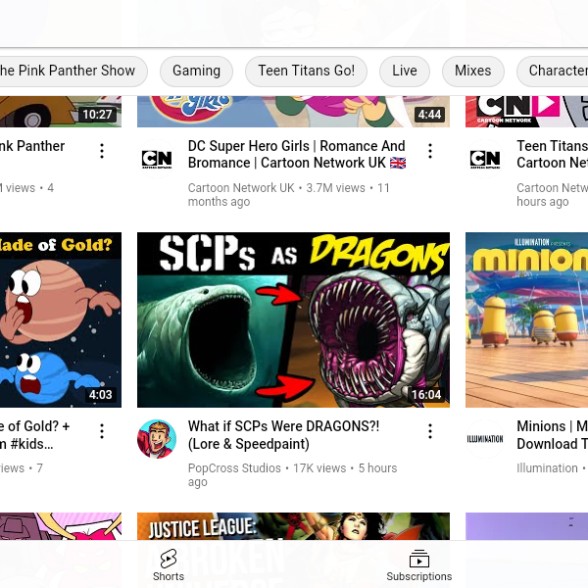
Task: Select the Teen Titans Go! filter chip
Action: (x=306, y=71)
